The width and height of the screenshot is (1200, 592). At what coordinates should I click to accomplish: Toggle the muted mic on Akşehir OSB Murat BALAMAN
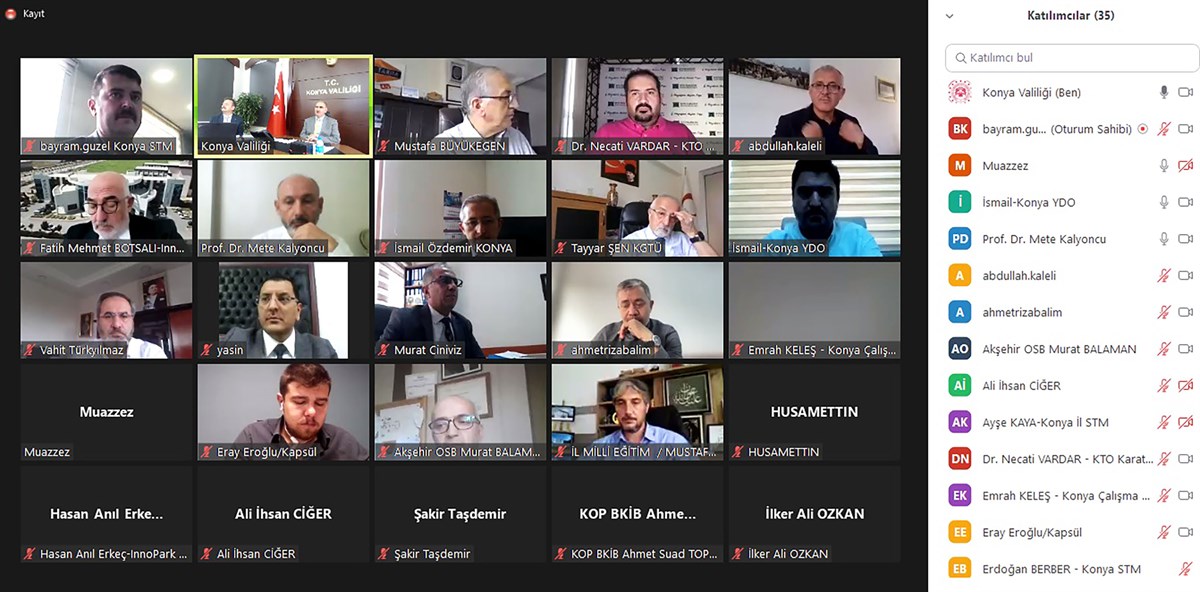[x=1163, y=349]
